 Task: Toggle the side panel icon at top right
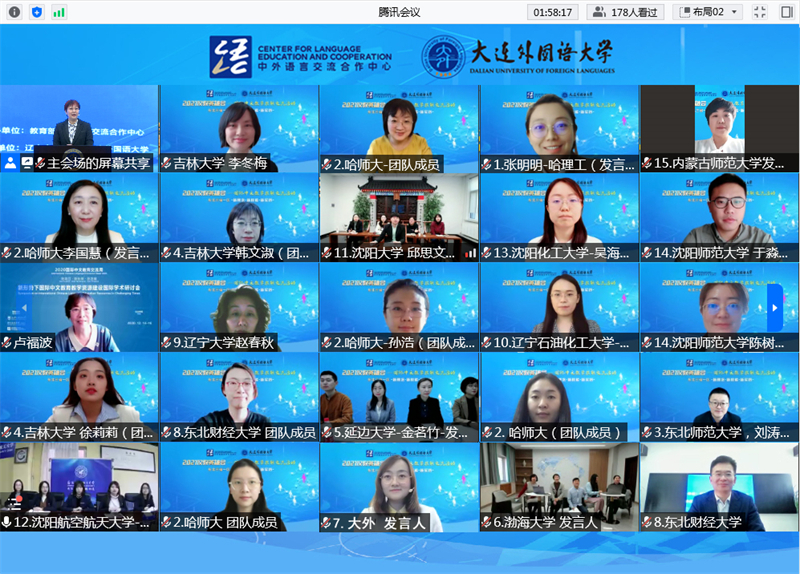(x=784, y=12)
